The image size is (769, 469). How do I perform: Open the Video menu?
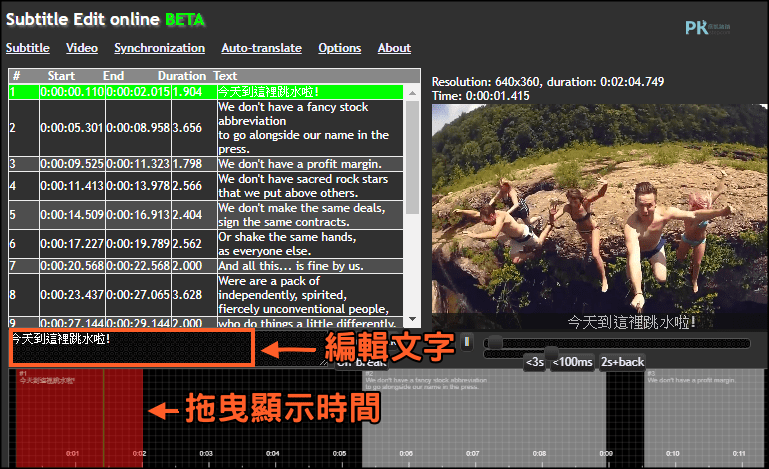click(x=82, y=48)
